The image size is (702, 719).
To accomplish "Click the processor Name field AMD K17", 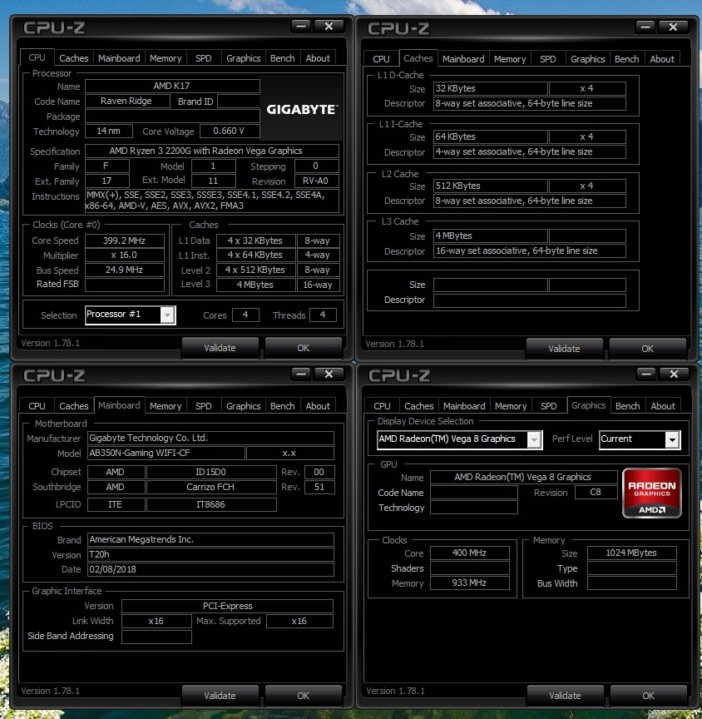I will point(172,86).
